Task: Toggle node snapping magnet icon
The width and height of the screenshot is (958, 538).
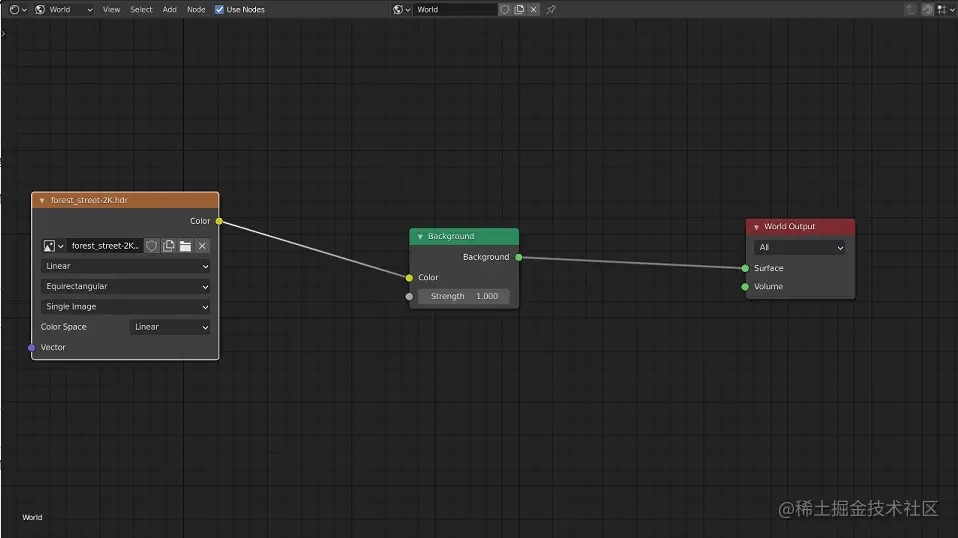Action: [927, 9]
